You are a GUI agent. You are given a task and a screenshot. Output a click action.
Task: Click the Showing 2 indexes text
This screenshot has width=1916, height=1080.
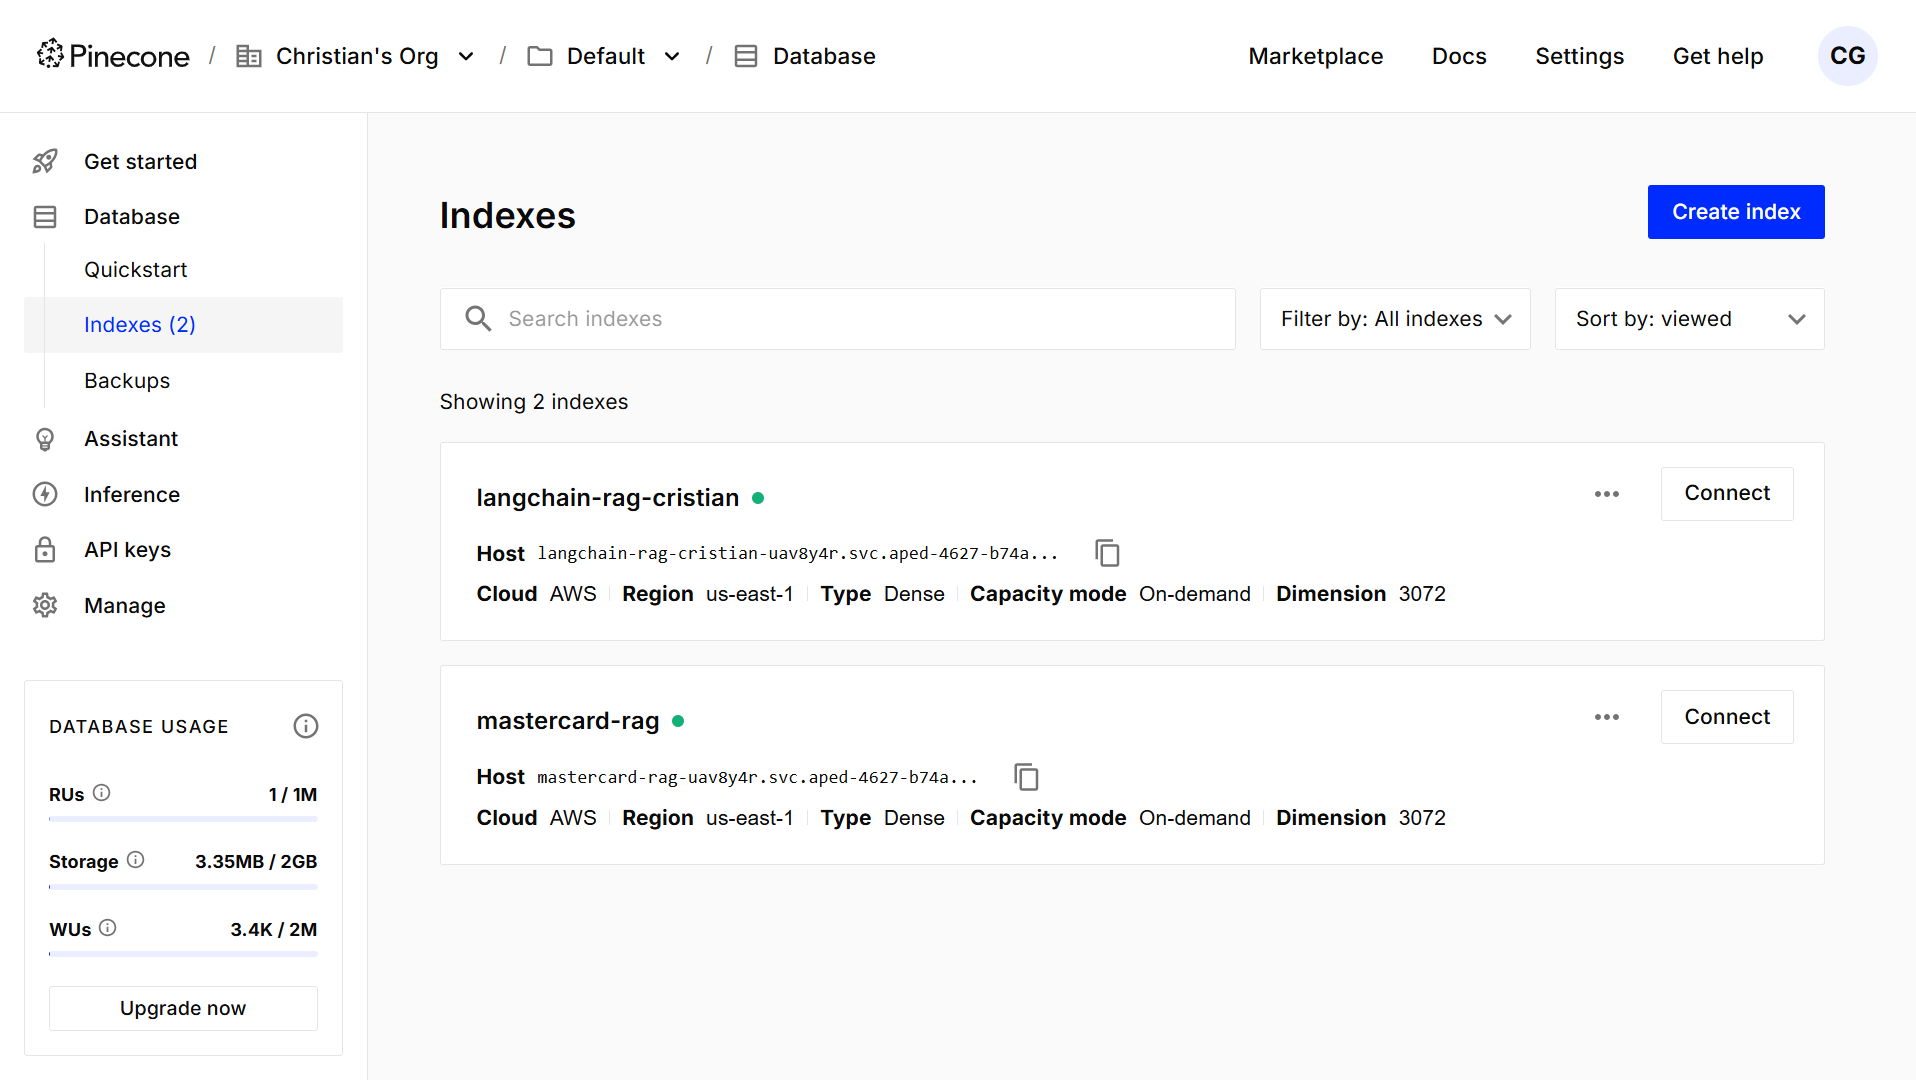click(x=534, y=402)
